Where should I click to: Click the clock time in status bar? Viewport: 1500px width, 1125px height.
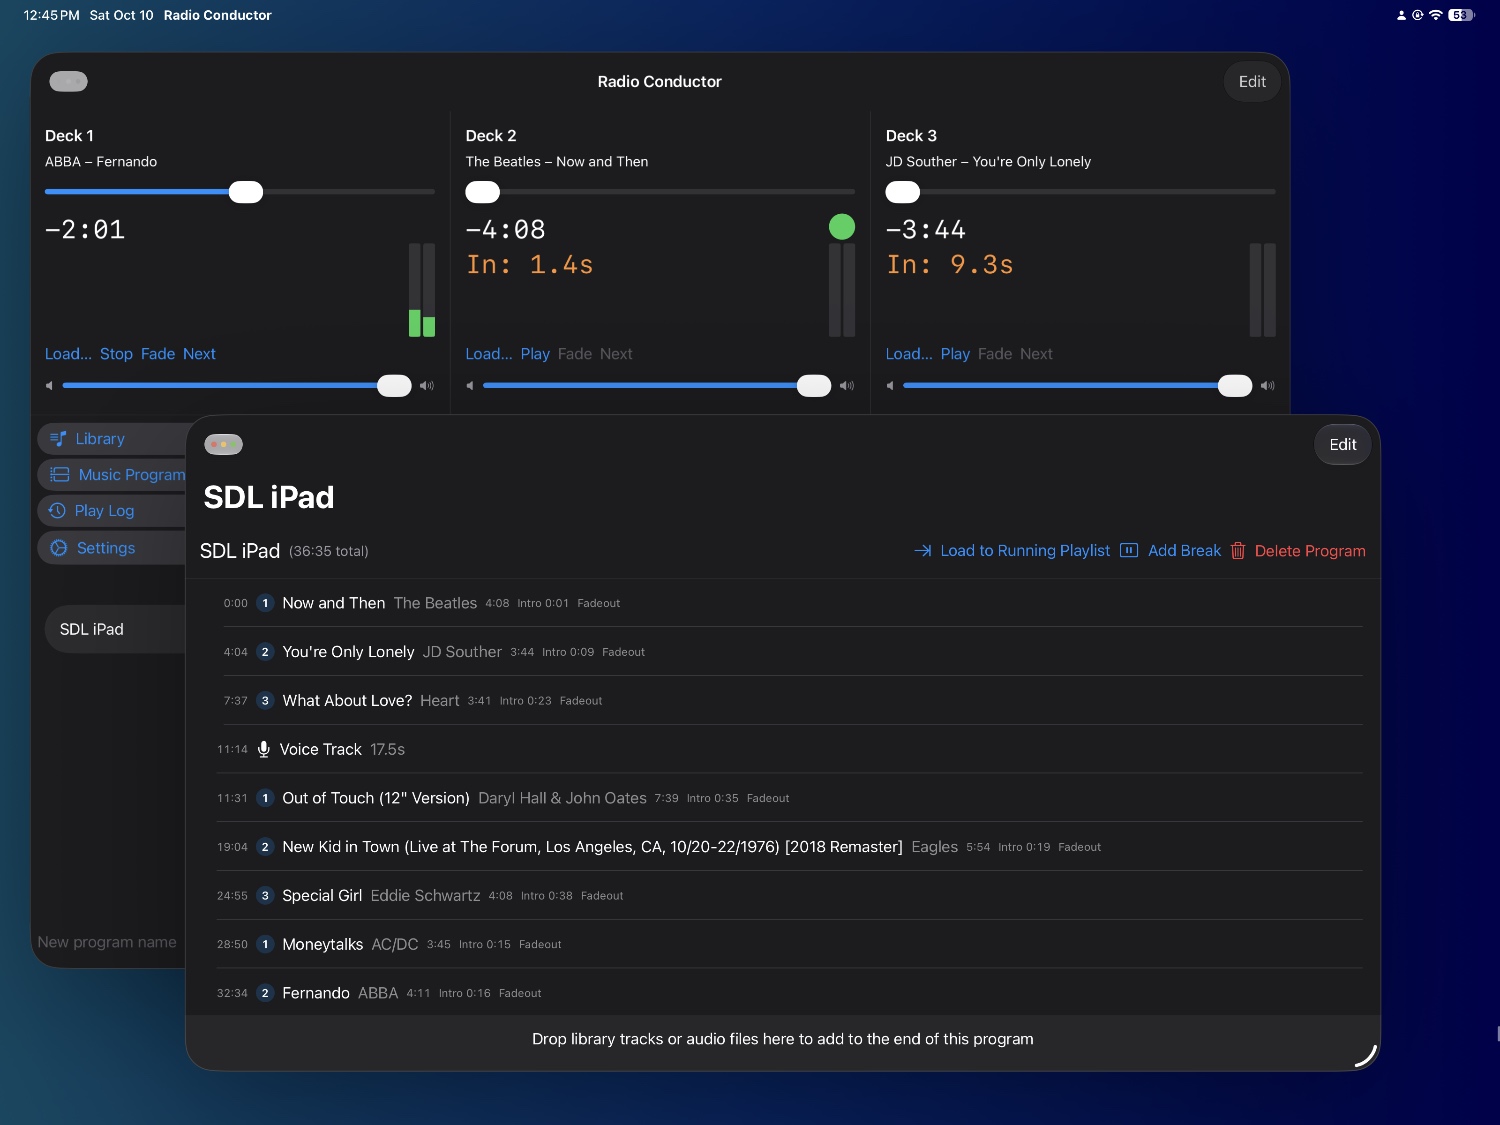pos(51,15)
